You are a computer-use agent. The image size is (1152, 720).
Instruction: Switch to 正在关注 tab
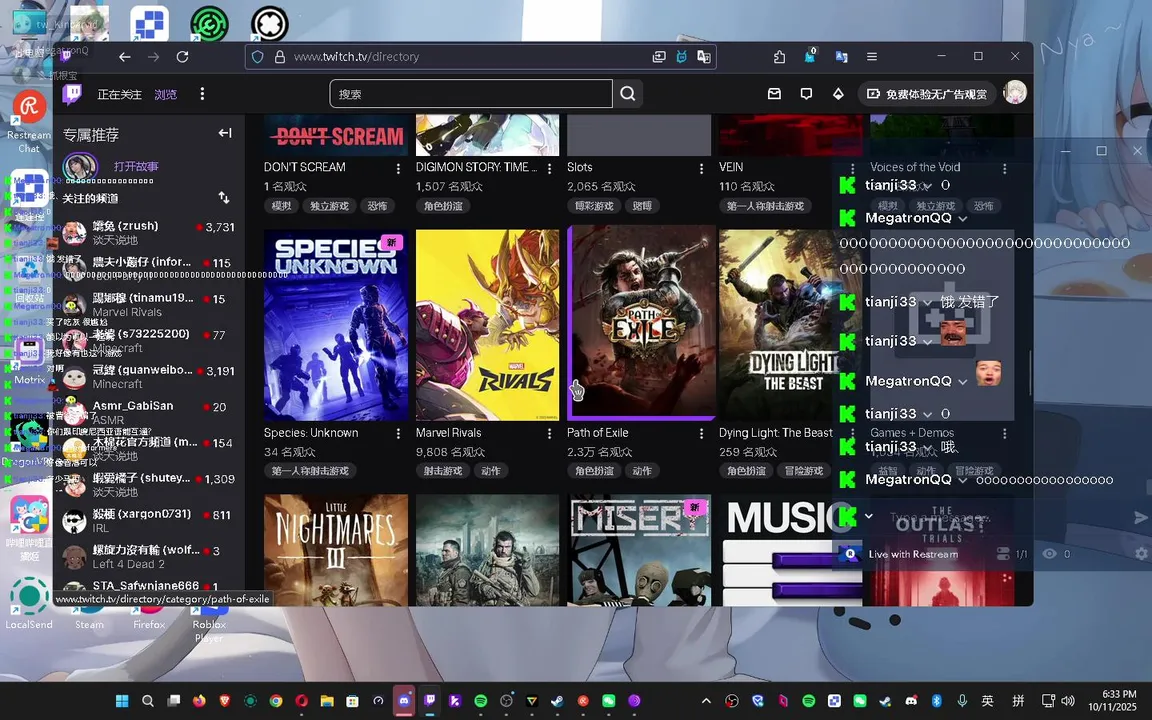[119, 94]
